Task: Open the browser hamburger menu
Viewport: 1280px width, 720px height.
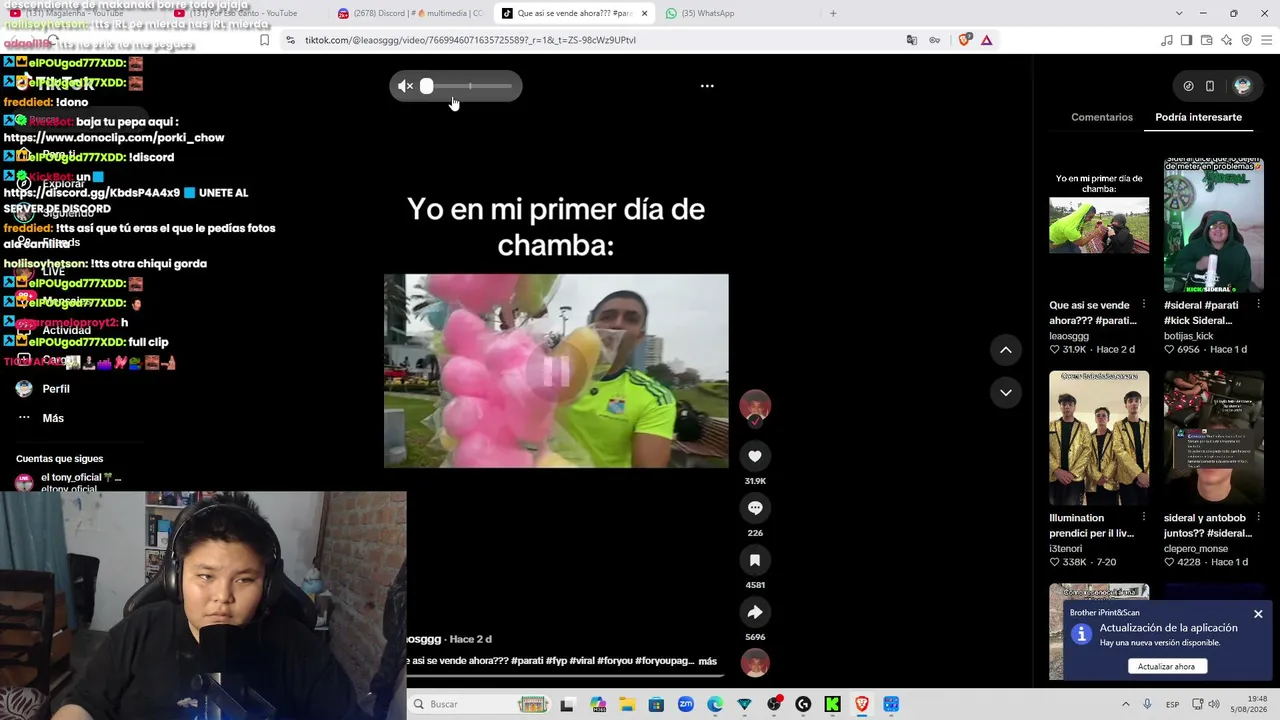Action: coord(1265,40)
